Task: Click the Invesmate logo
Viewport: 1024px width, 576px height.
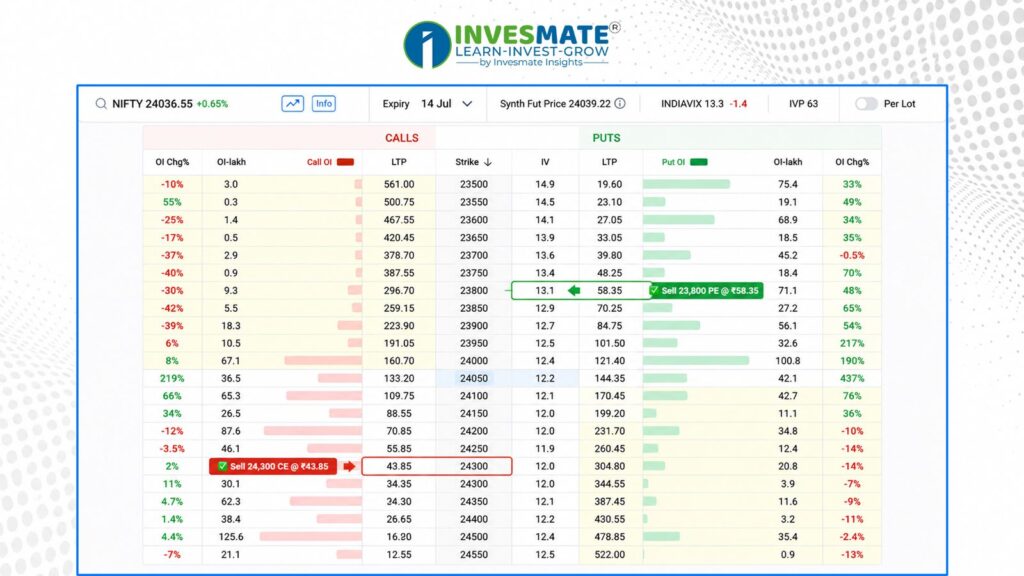Action: point(511,44)
